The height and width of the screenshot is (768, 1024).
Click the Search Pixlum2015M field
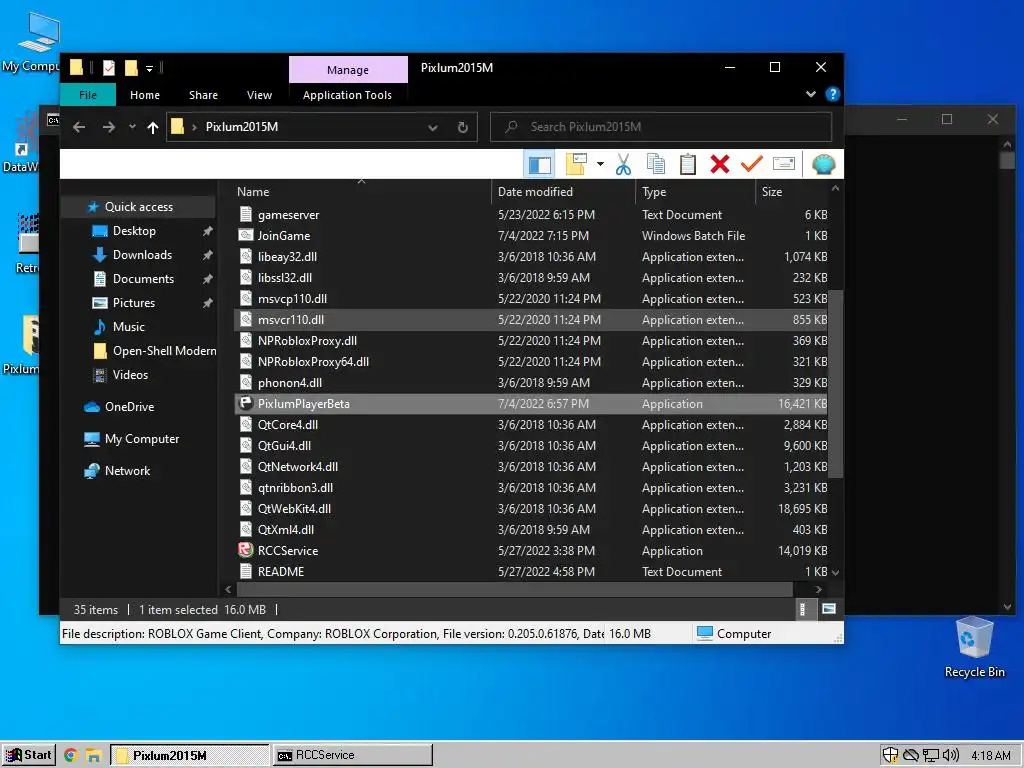[x=661, y=127]
